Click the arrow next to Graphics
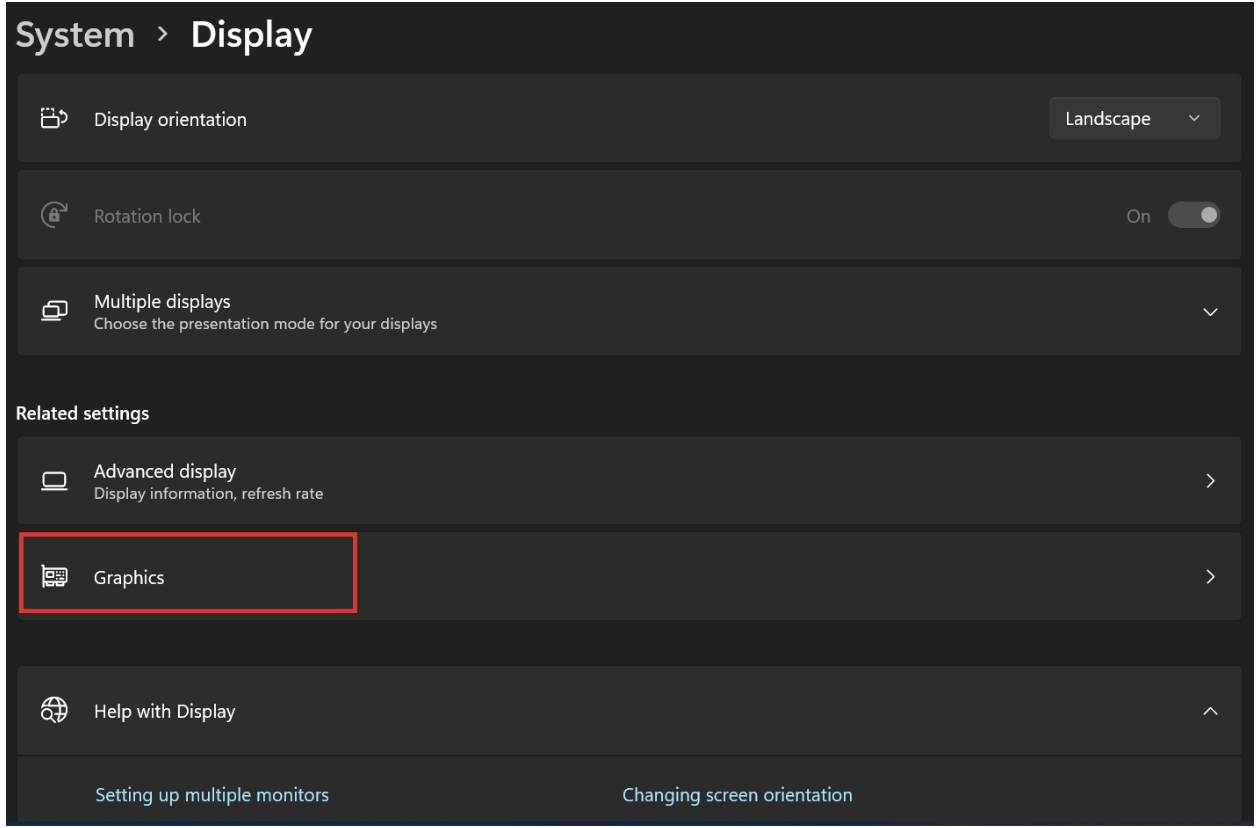Image resolution: width=1256 pixels, height=828 pixels. (1210, 577)
